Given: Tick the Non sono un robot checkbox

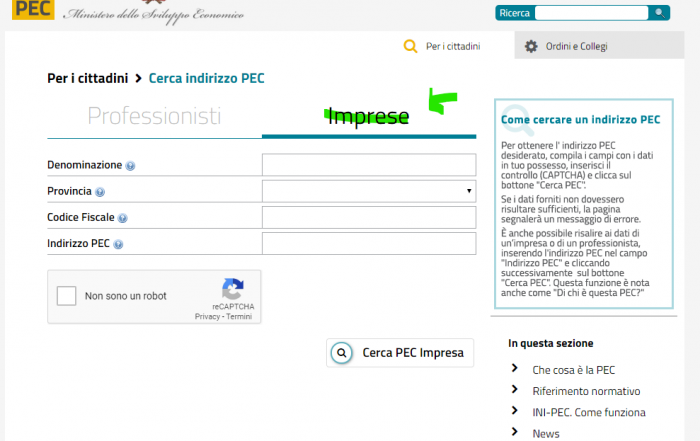Looking at the screenshot, I should pos(67,296).
